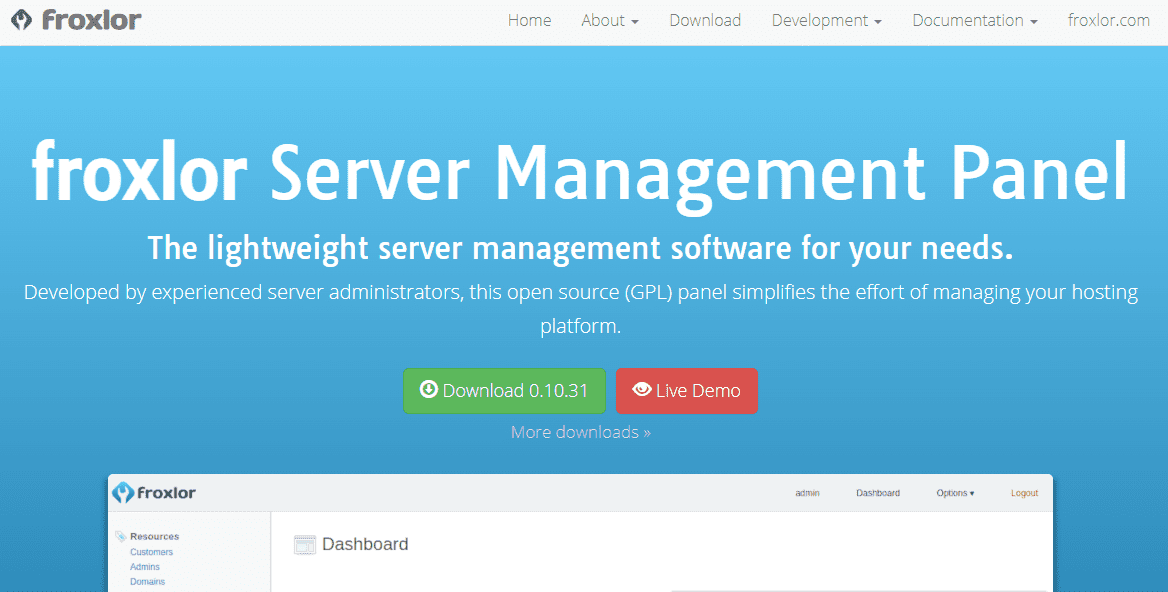Screen dimensions: 1168x592
Task: Open Admins in the preview sidebar
Action: (145, 567)
